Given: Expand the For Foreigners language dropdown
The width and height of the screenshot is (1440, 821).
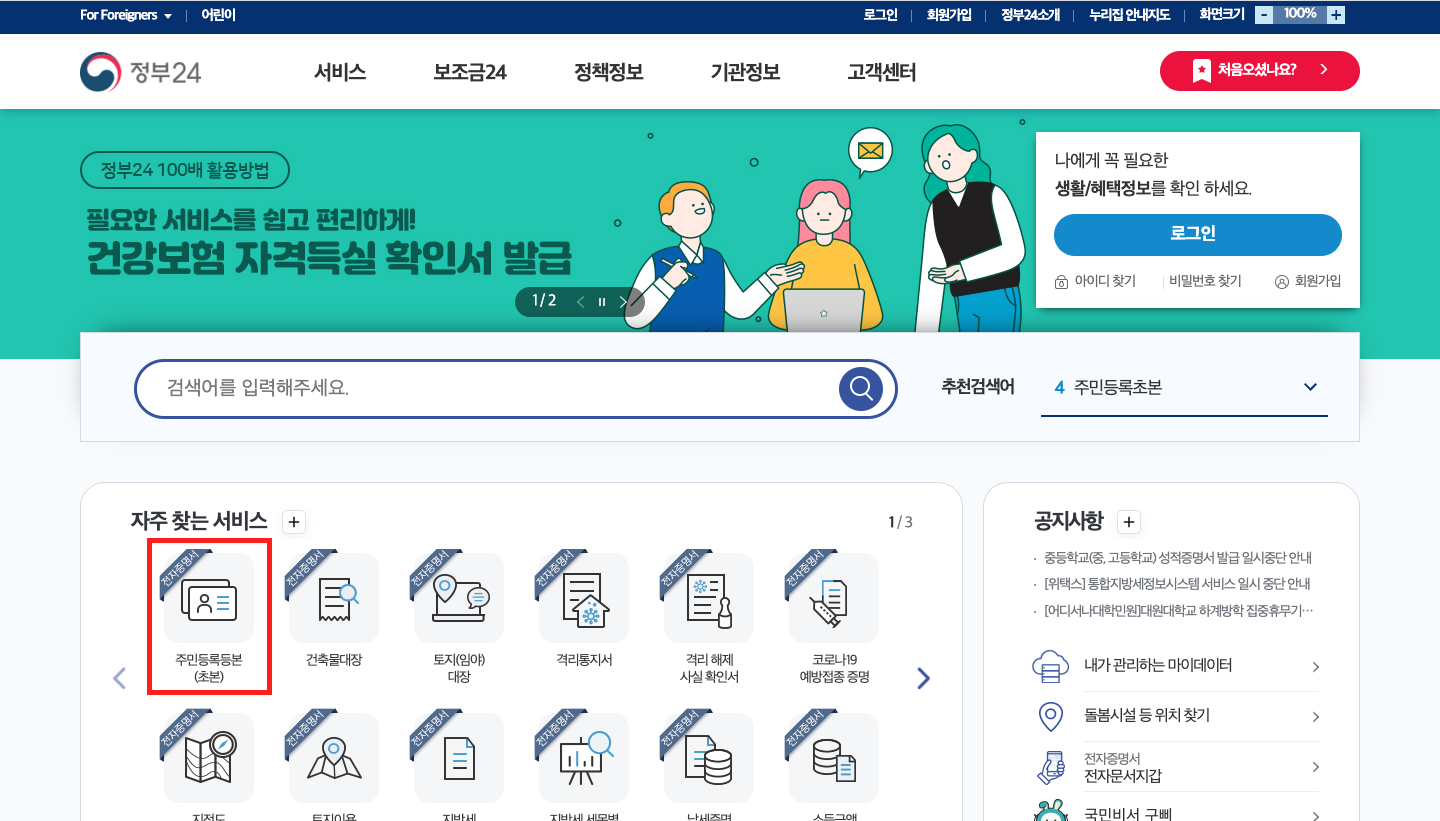Looking at the screenshot, I should pos(125,15).
